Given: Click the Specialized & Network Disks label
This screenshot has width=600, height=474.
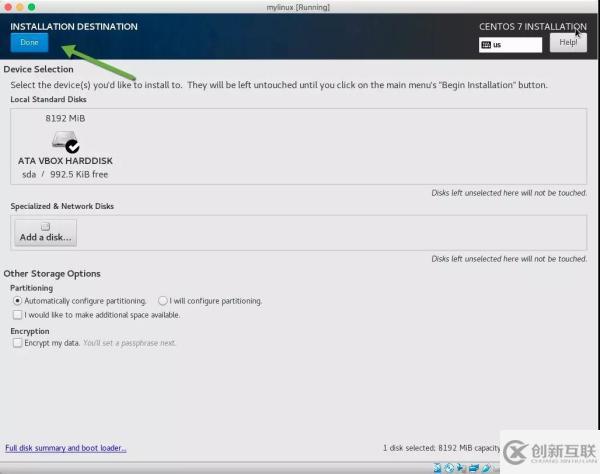Looking at the screenshot, I should coord(62,206).
